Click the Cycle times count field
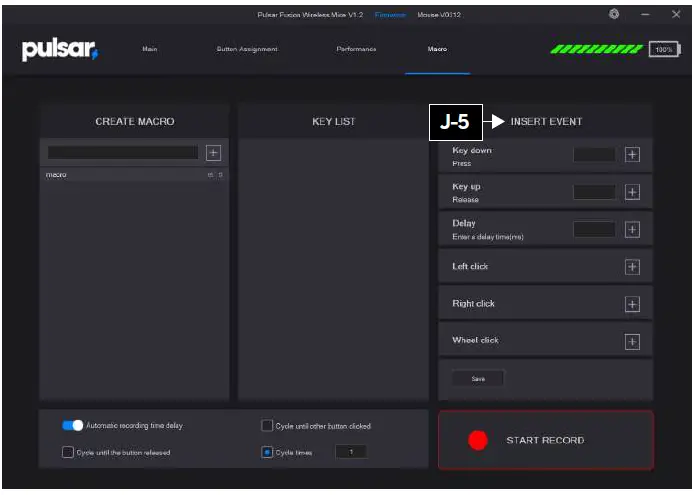Image resolution: width=698 pixels, height=495 pixels. coord(351,452)
